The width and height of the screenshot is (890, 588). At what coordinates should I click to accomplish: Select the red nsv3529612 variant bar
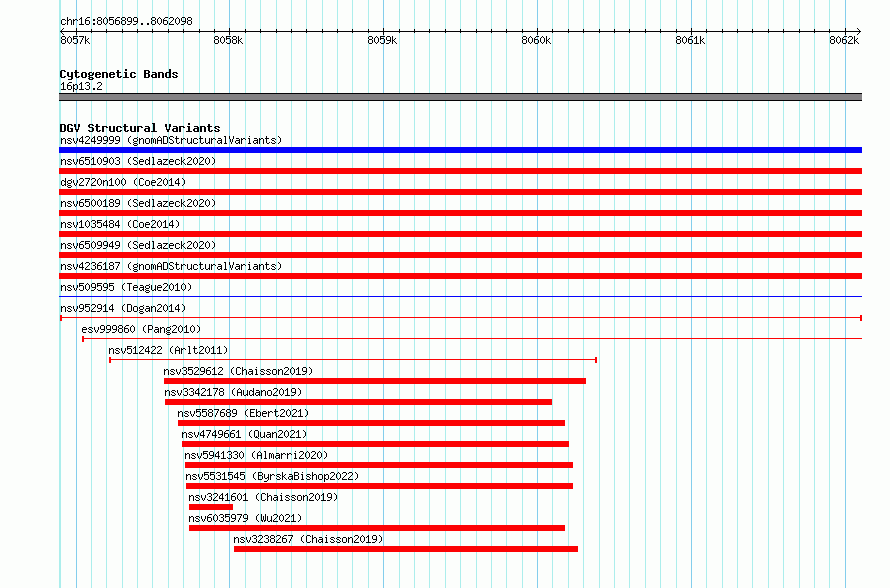(x=375, y=381)
